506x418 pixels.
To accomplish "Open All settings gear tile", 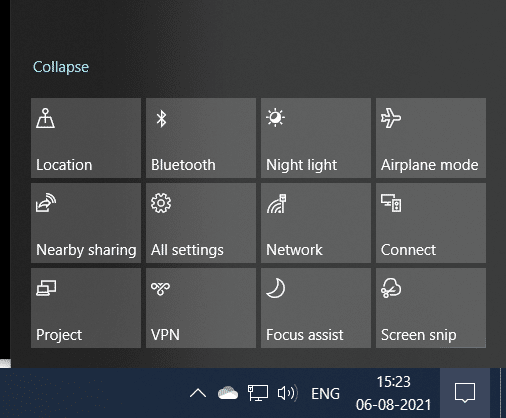I will click(x=201, y=223).
